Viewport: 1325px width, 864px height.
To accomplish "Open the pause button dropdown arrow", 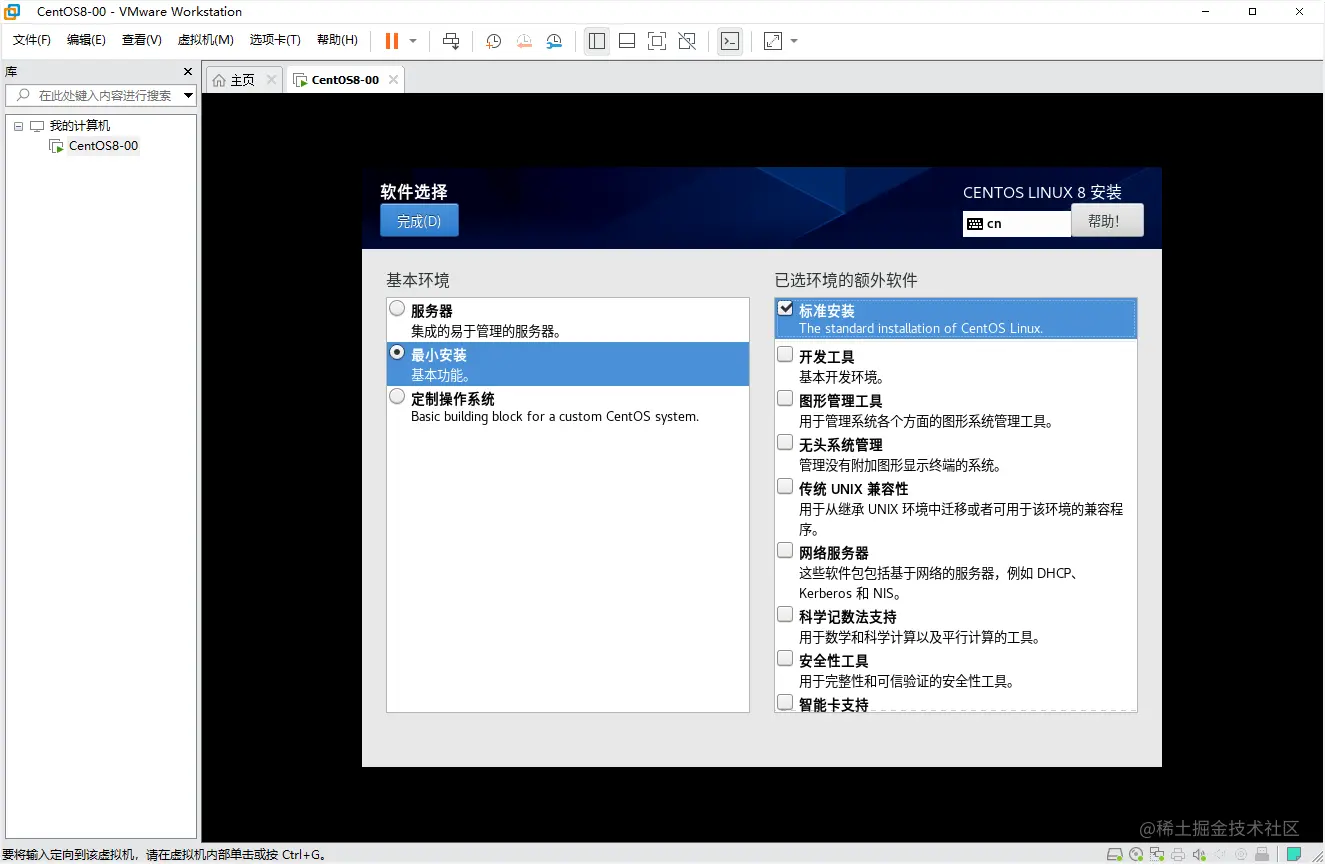I will (412, 41).
